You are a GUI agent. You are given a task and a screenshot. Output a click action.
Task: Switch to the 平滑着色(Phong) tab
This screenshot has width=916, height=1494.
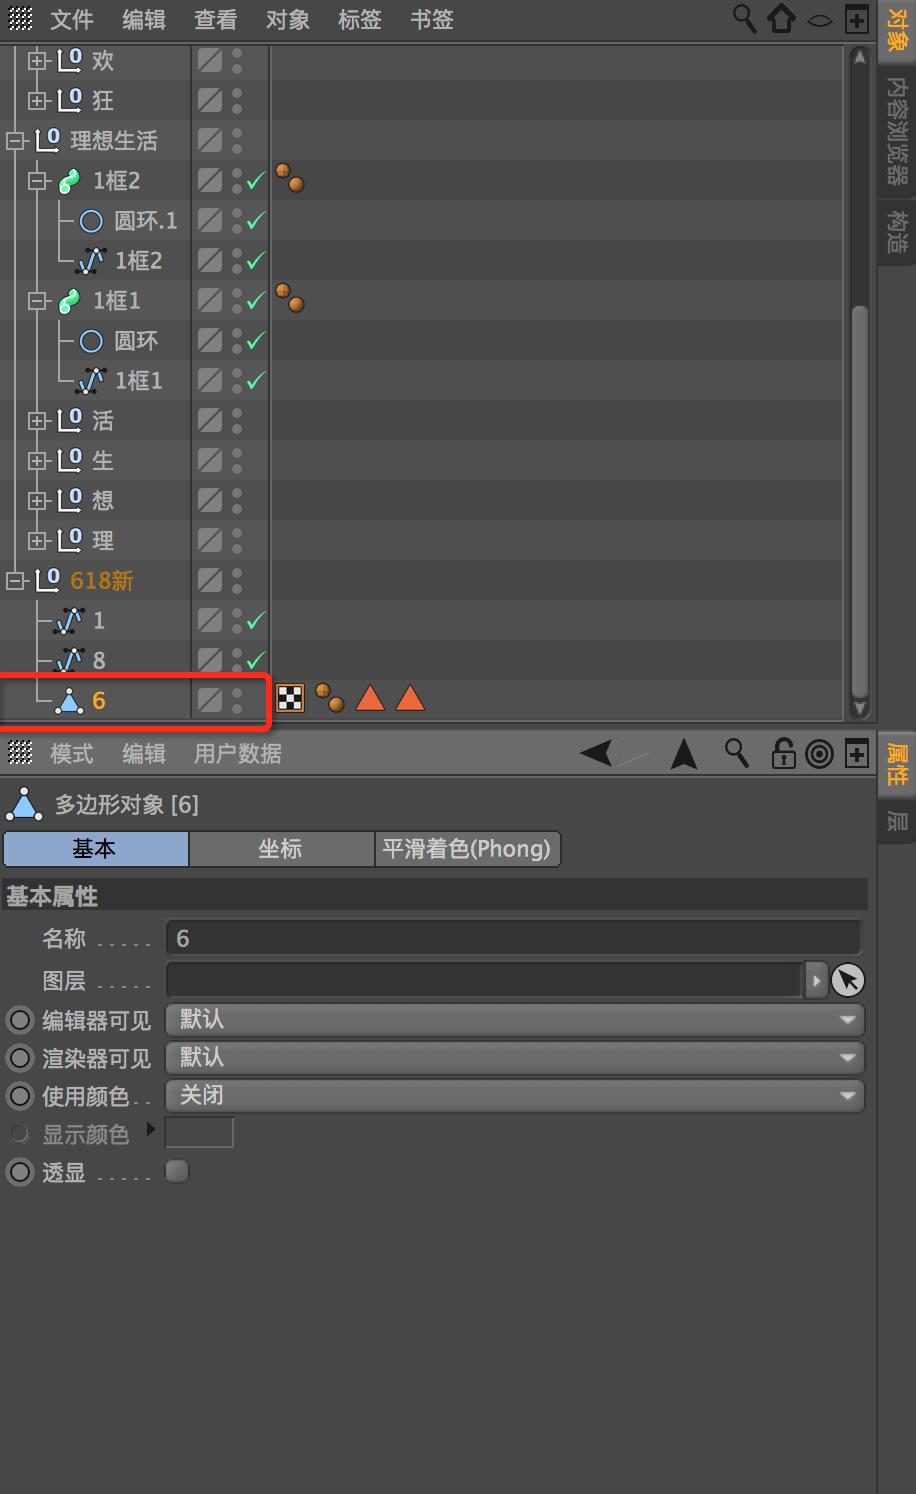click(468, 849)
